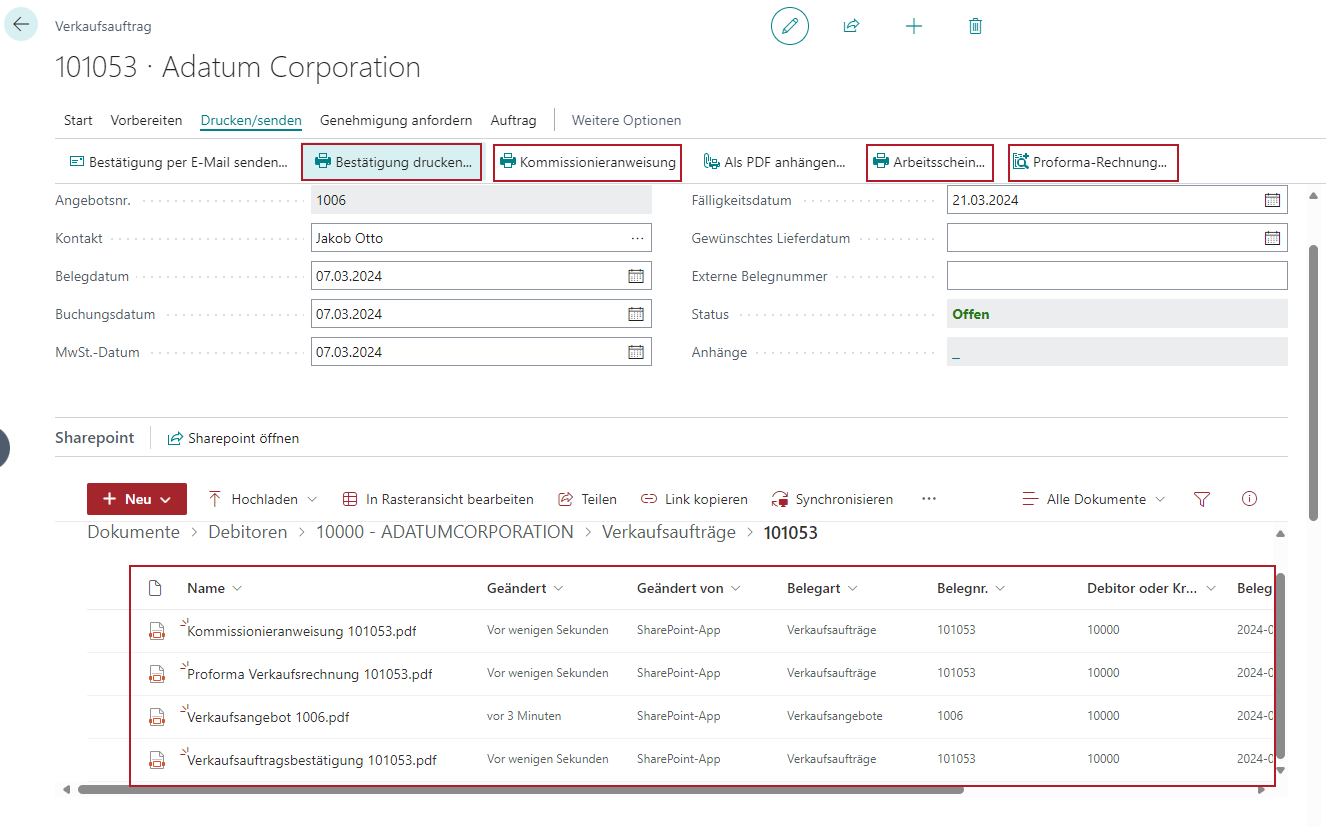Open the Start tab

tap(78, 120)
